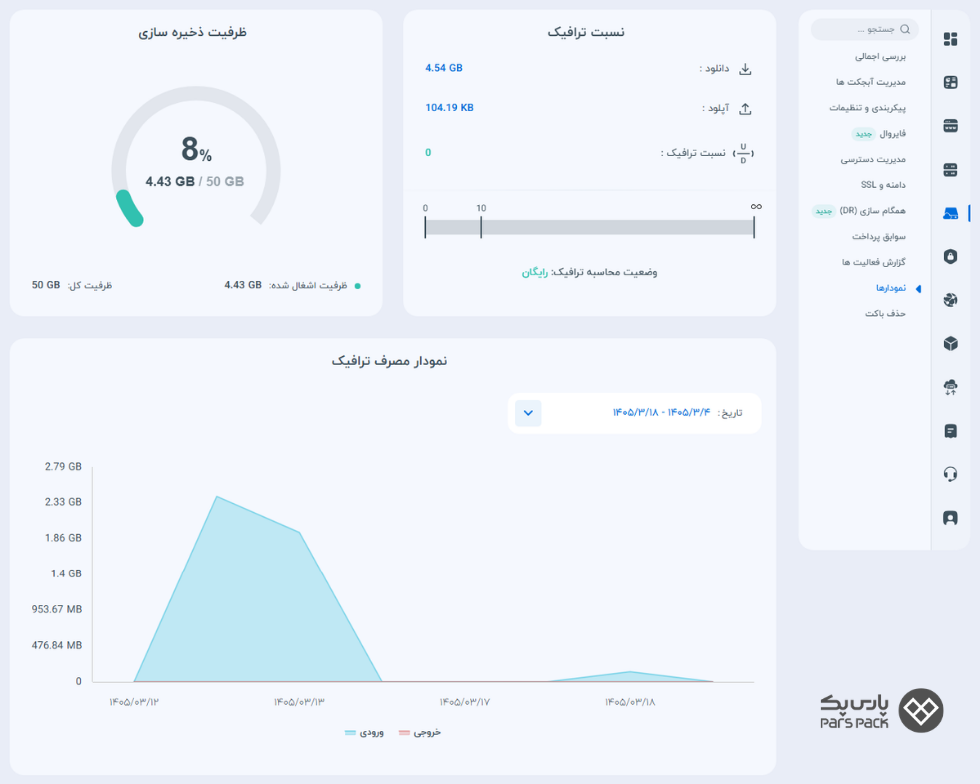The image size is (980, 784).
Task: Focus the جستجو search field
Action: click(865, 29)
